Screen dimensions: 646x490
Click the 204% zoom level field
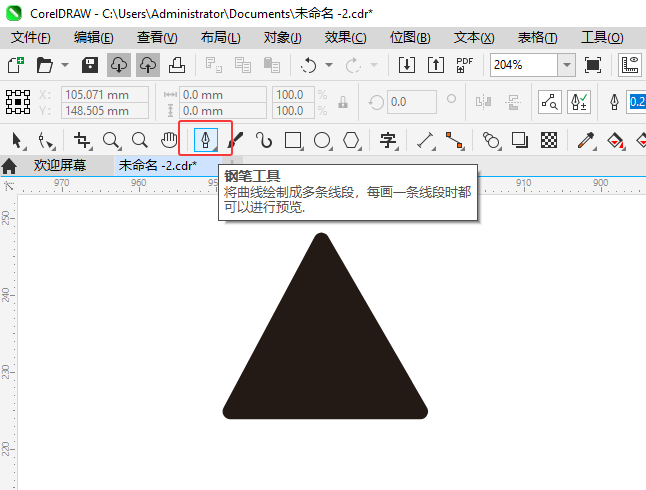coord(524,65)
